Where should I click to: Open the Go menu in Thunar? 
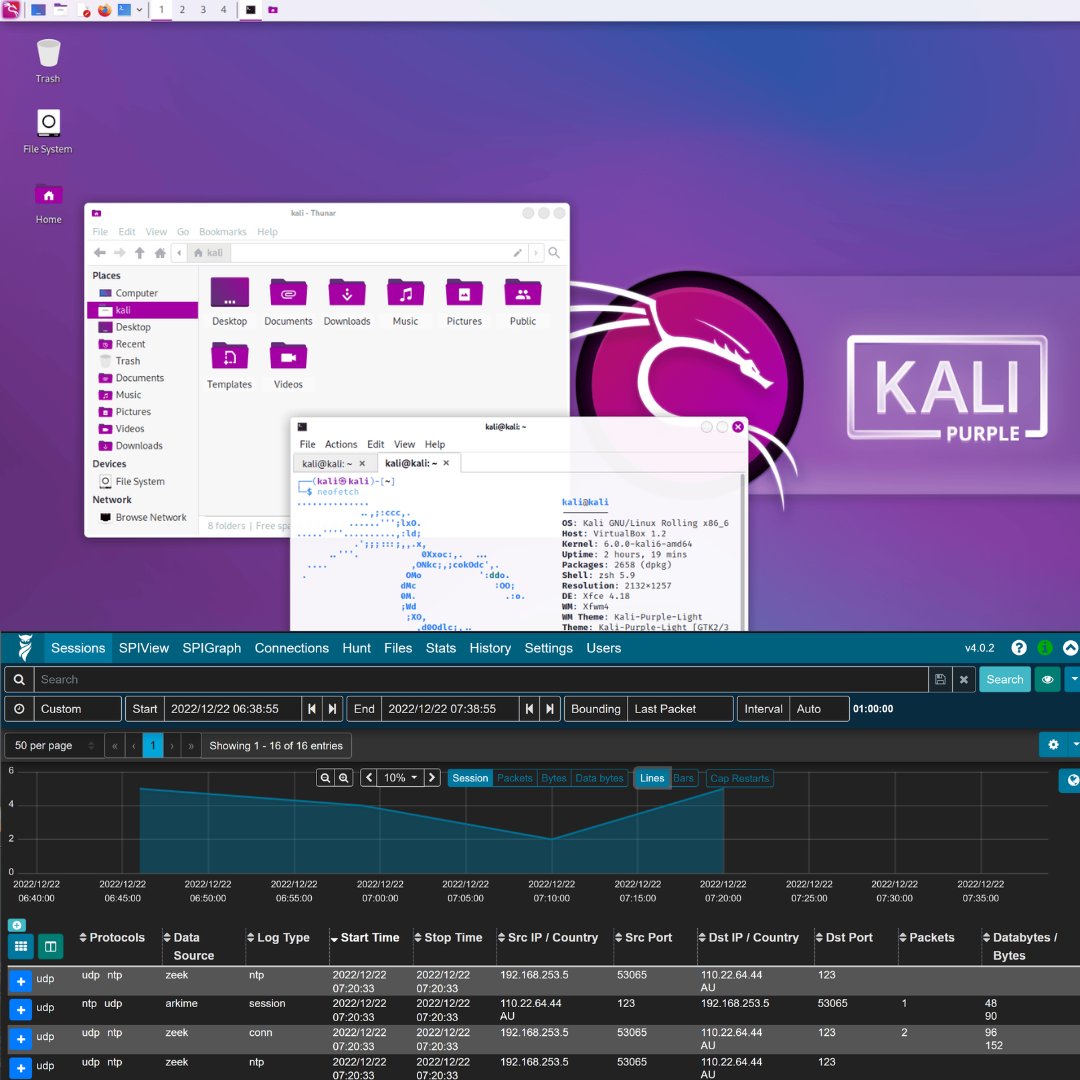[183, 231]
